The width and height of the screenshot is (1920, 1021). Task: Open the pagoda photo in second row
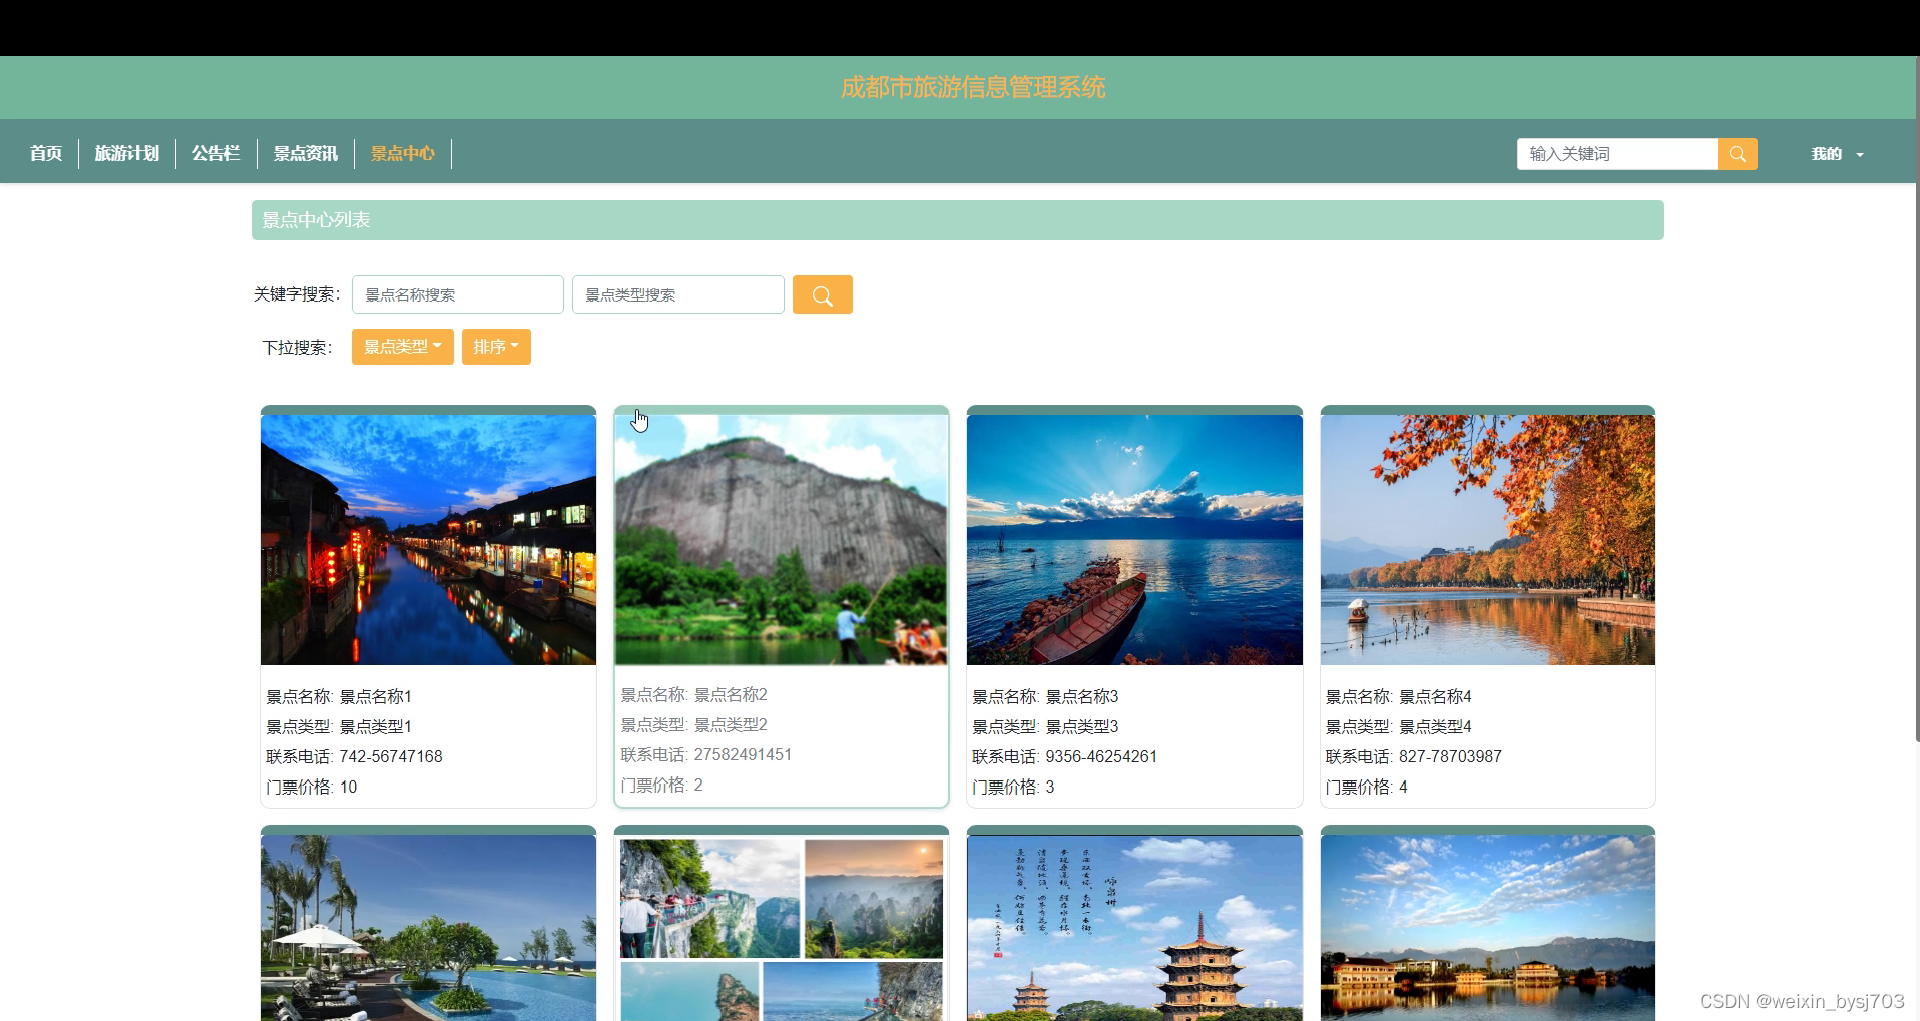pyautogui.click(x=1135, y=928)
